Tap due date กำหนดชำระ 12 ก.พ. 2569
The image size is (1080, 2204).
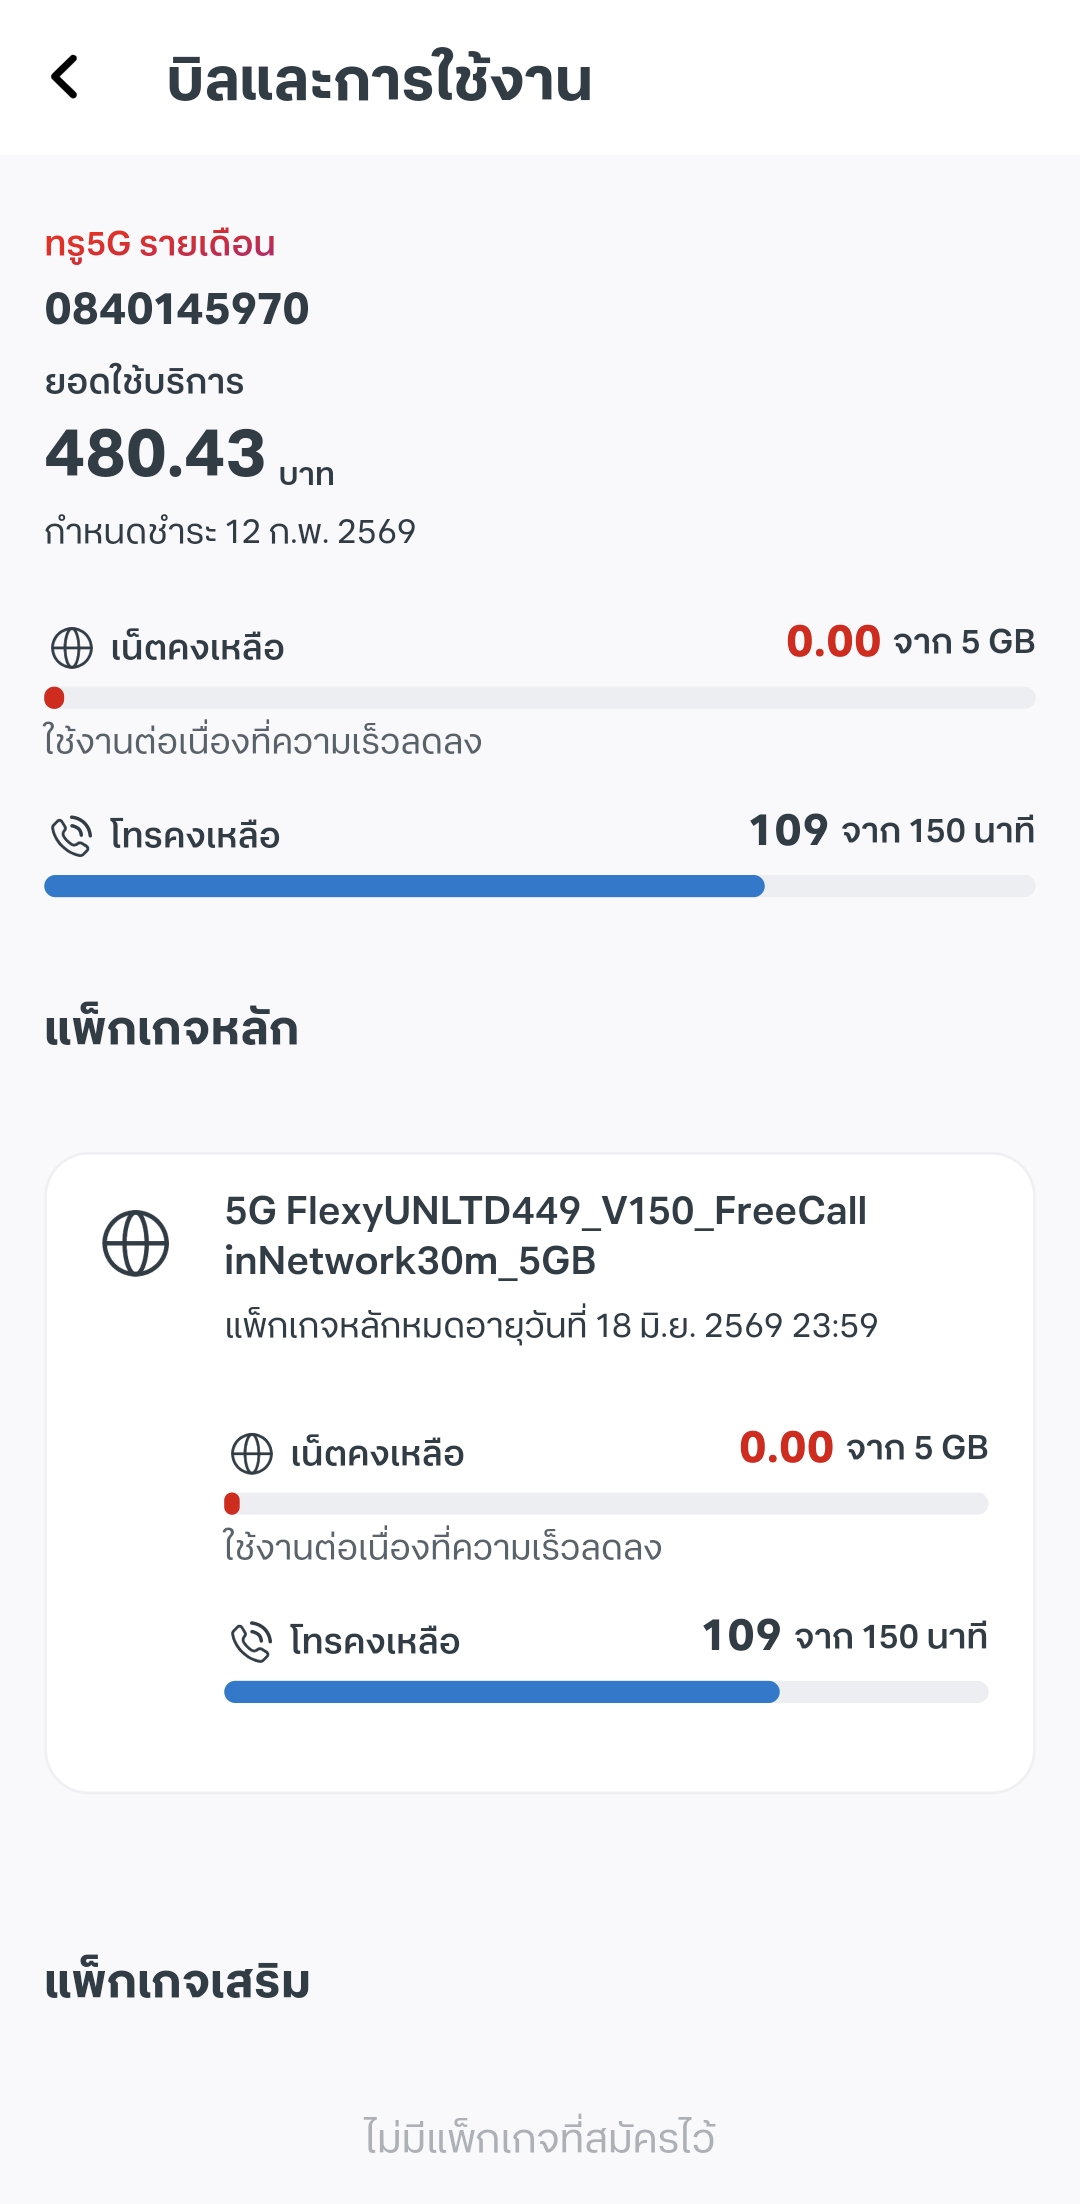230,532
